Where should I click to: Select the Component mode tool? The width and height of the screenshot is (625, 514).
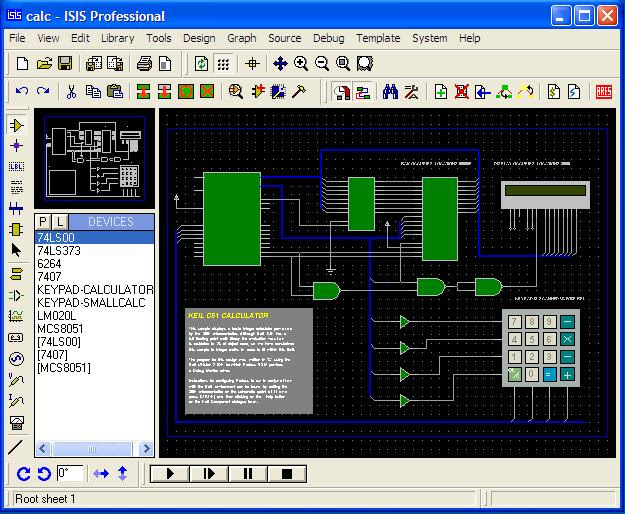(x=16, y=126)
